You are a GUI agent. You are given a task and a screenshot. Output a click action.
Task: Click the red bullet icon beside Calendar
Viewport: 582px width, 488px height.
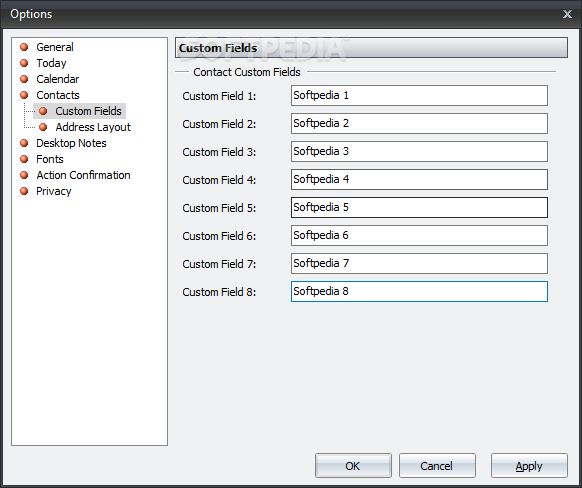click(x=24, y=79)
